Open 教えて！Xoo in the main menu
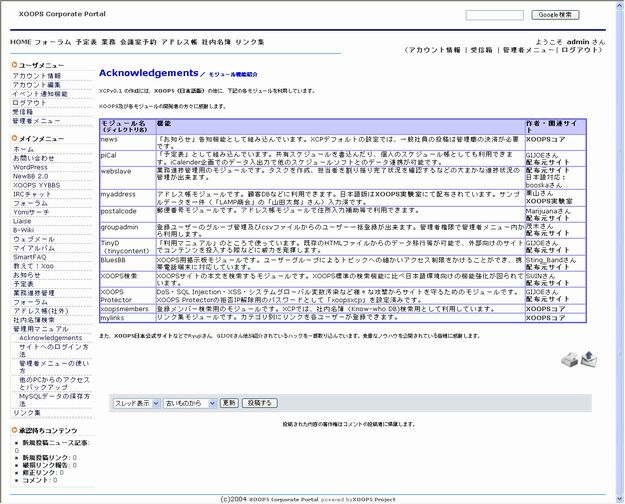 [33, 266]
